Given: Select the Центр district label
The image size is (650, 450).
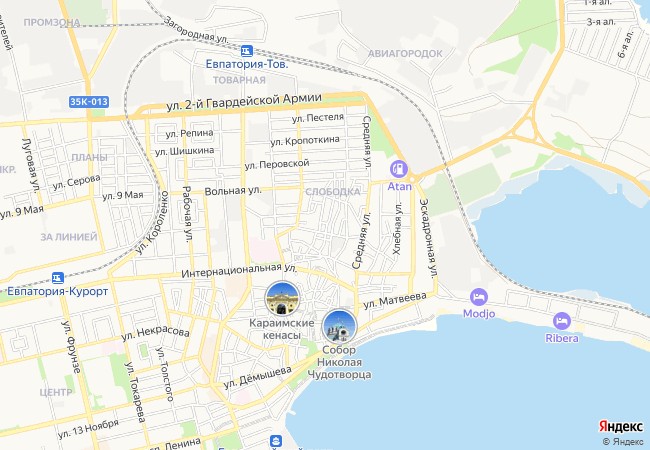Looking at the screenshot, I should [56, 392].
